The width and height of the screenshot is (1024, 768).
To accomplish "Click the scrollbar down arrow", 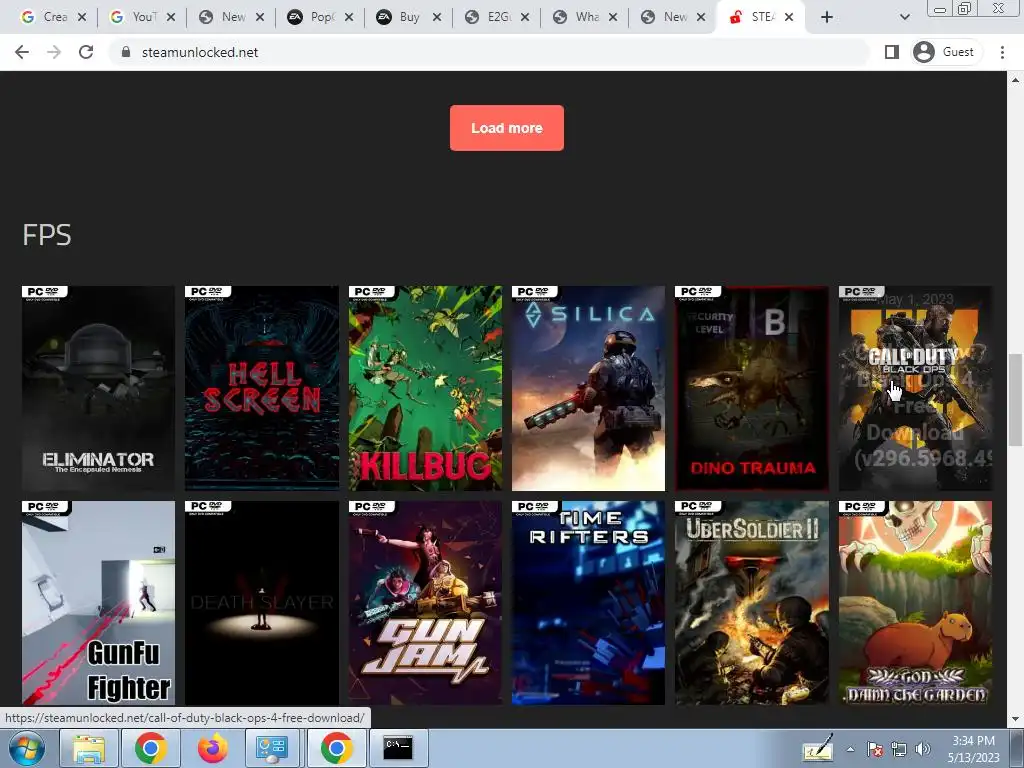I will 1015,719.
